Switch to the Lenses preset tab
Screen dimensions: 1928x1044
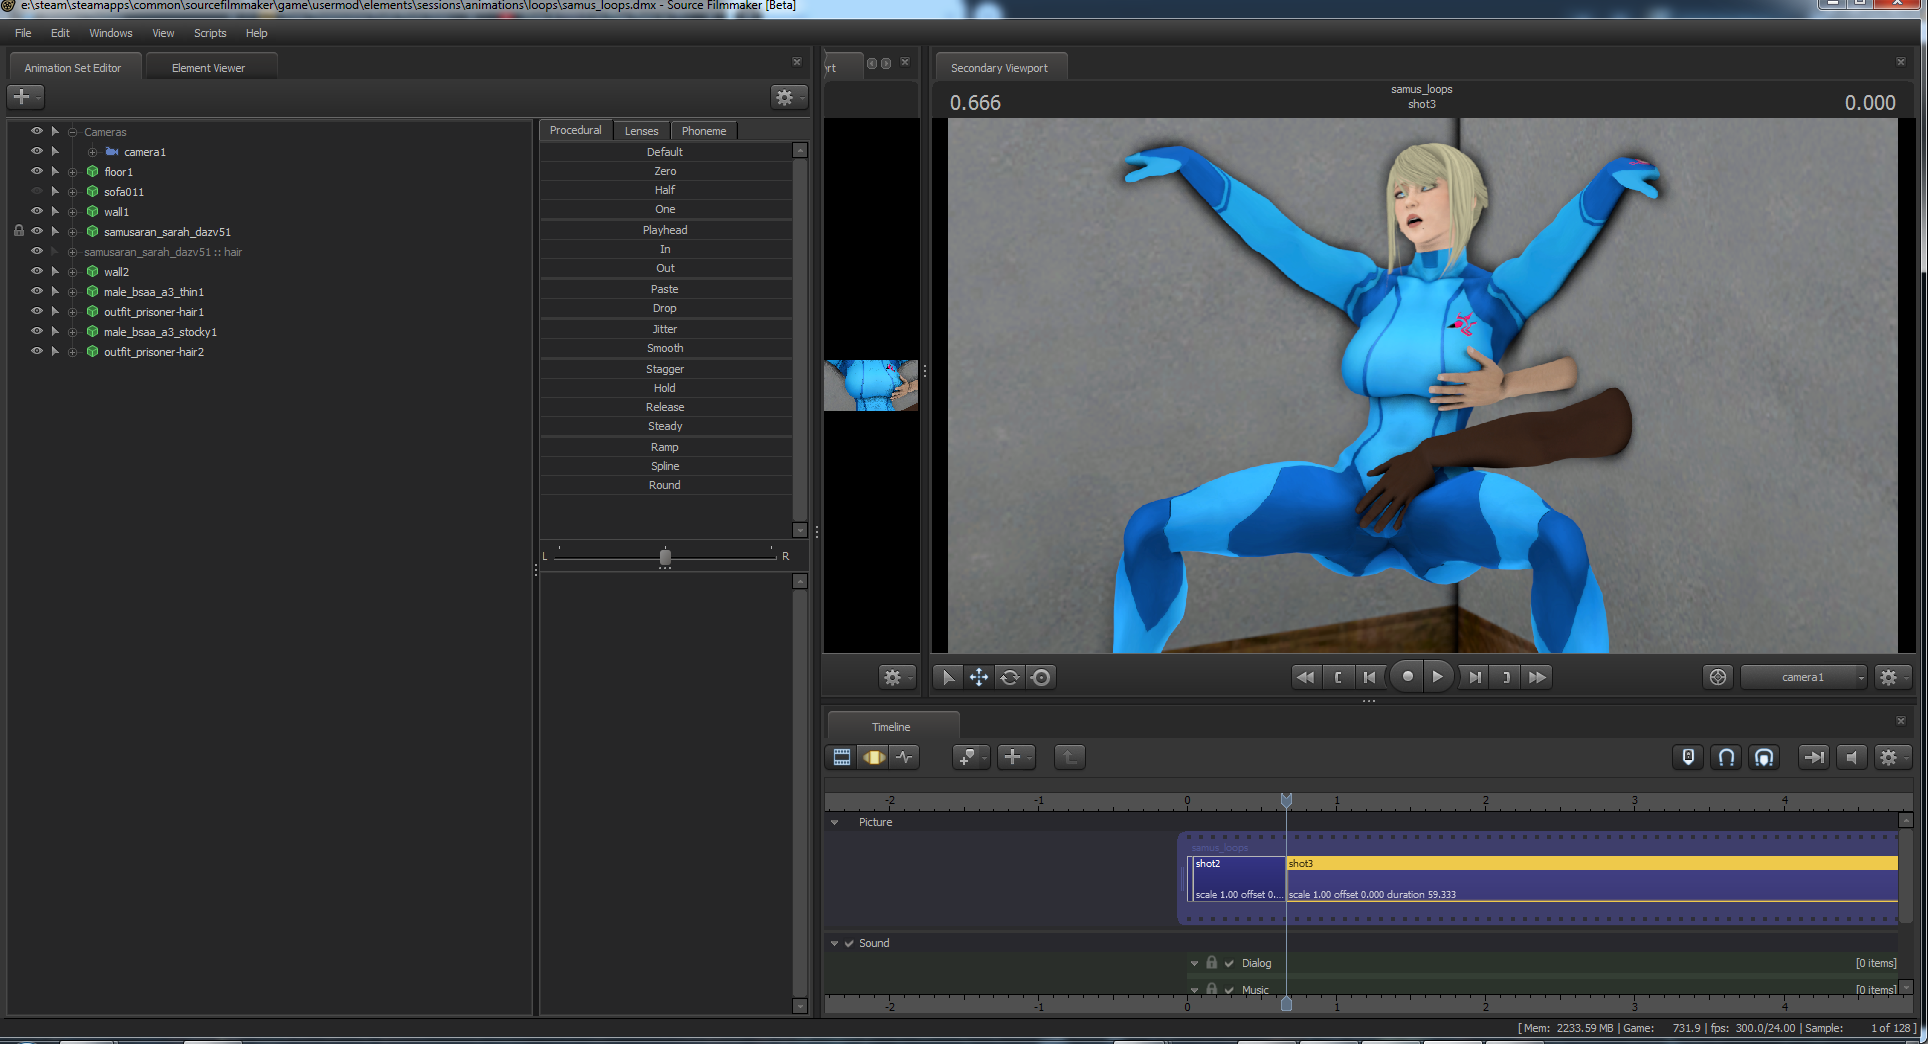[642, 131]
